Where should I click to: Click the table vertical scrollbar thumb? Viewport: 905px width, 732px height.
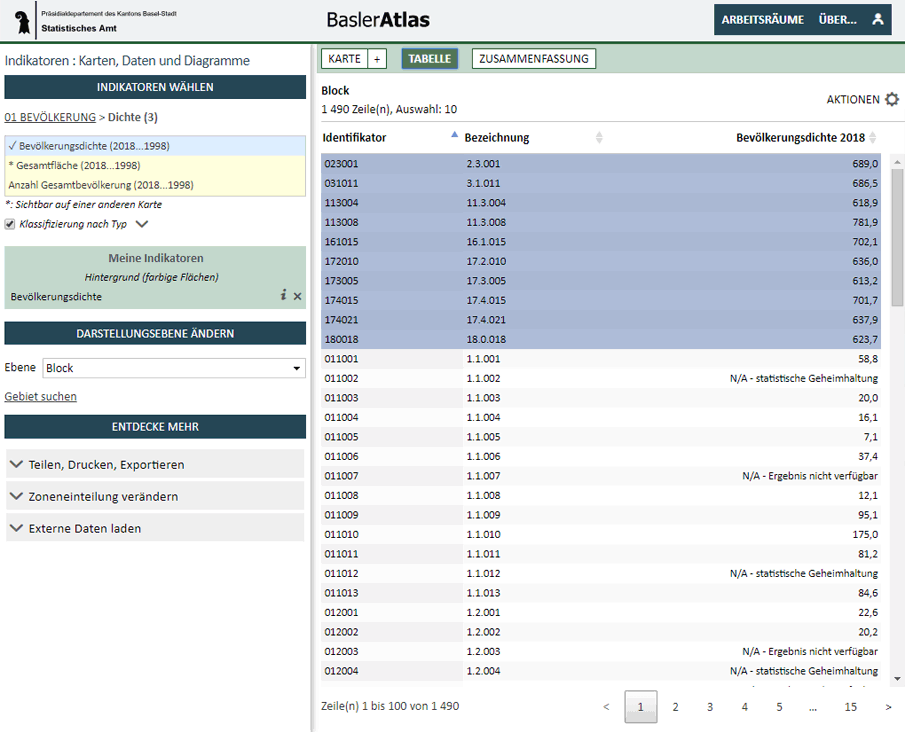pos(897,237)
